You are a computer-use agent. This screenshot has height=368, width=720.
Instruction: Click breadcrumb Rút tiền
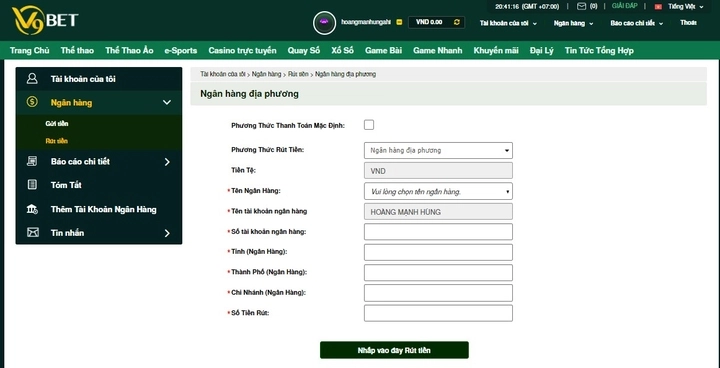(298, 74)
